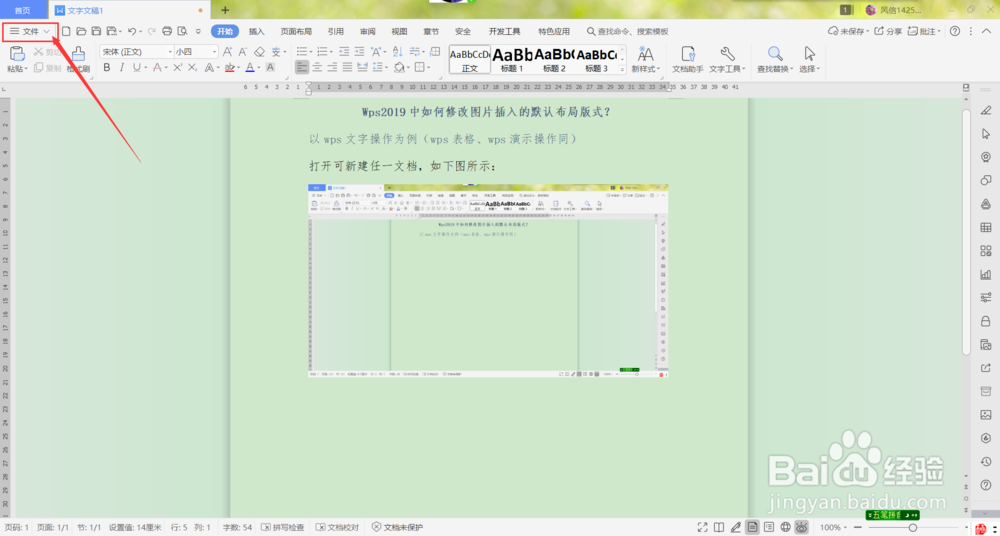Toggle Bold formatting

[x=107, y=67]
